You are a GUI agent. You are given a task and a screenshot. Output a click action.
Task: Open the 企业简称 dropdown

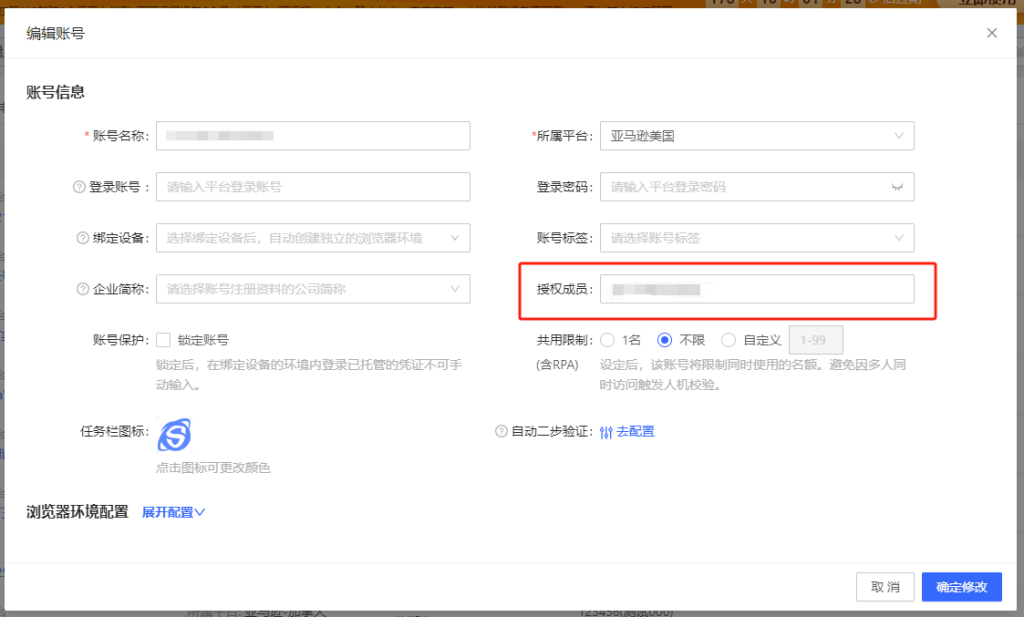pyautogui.click(x=312, y=289)
